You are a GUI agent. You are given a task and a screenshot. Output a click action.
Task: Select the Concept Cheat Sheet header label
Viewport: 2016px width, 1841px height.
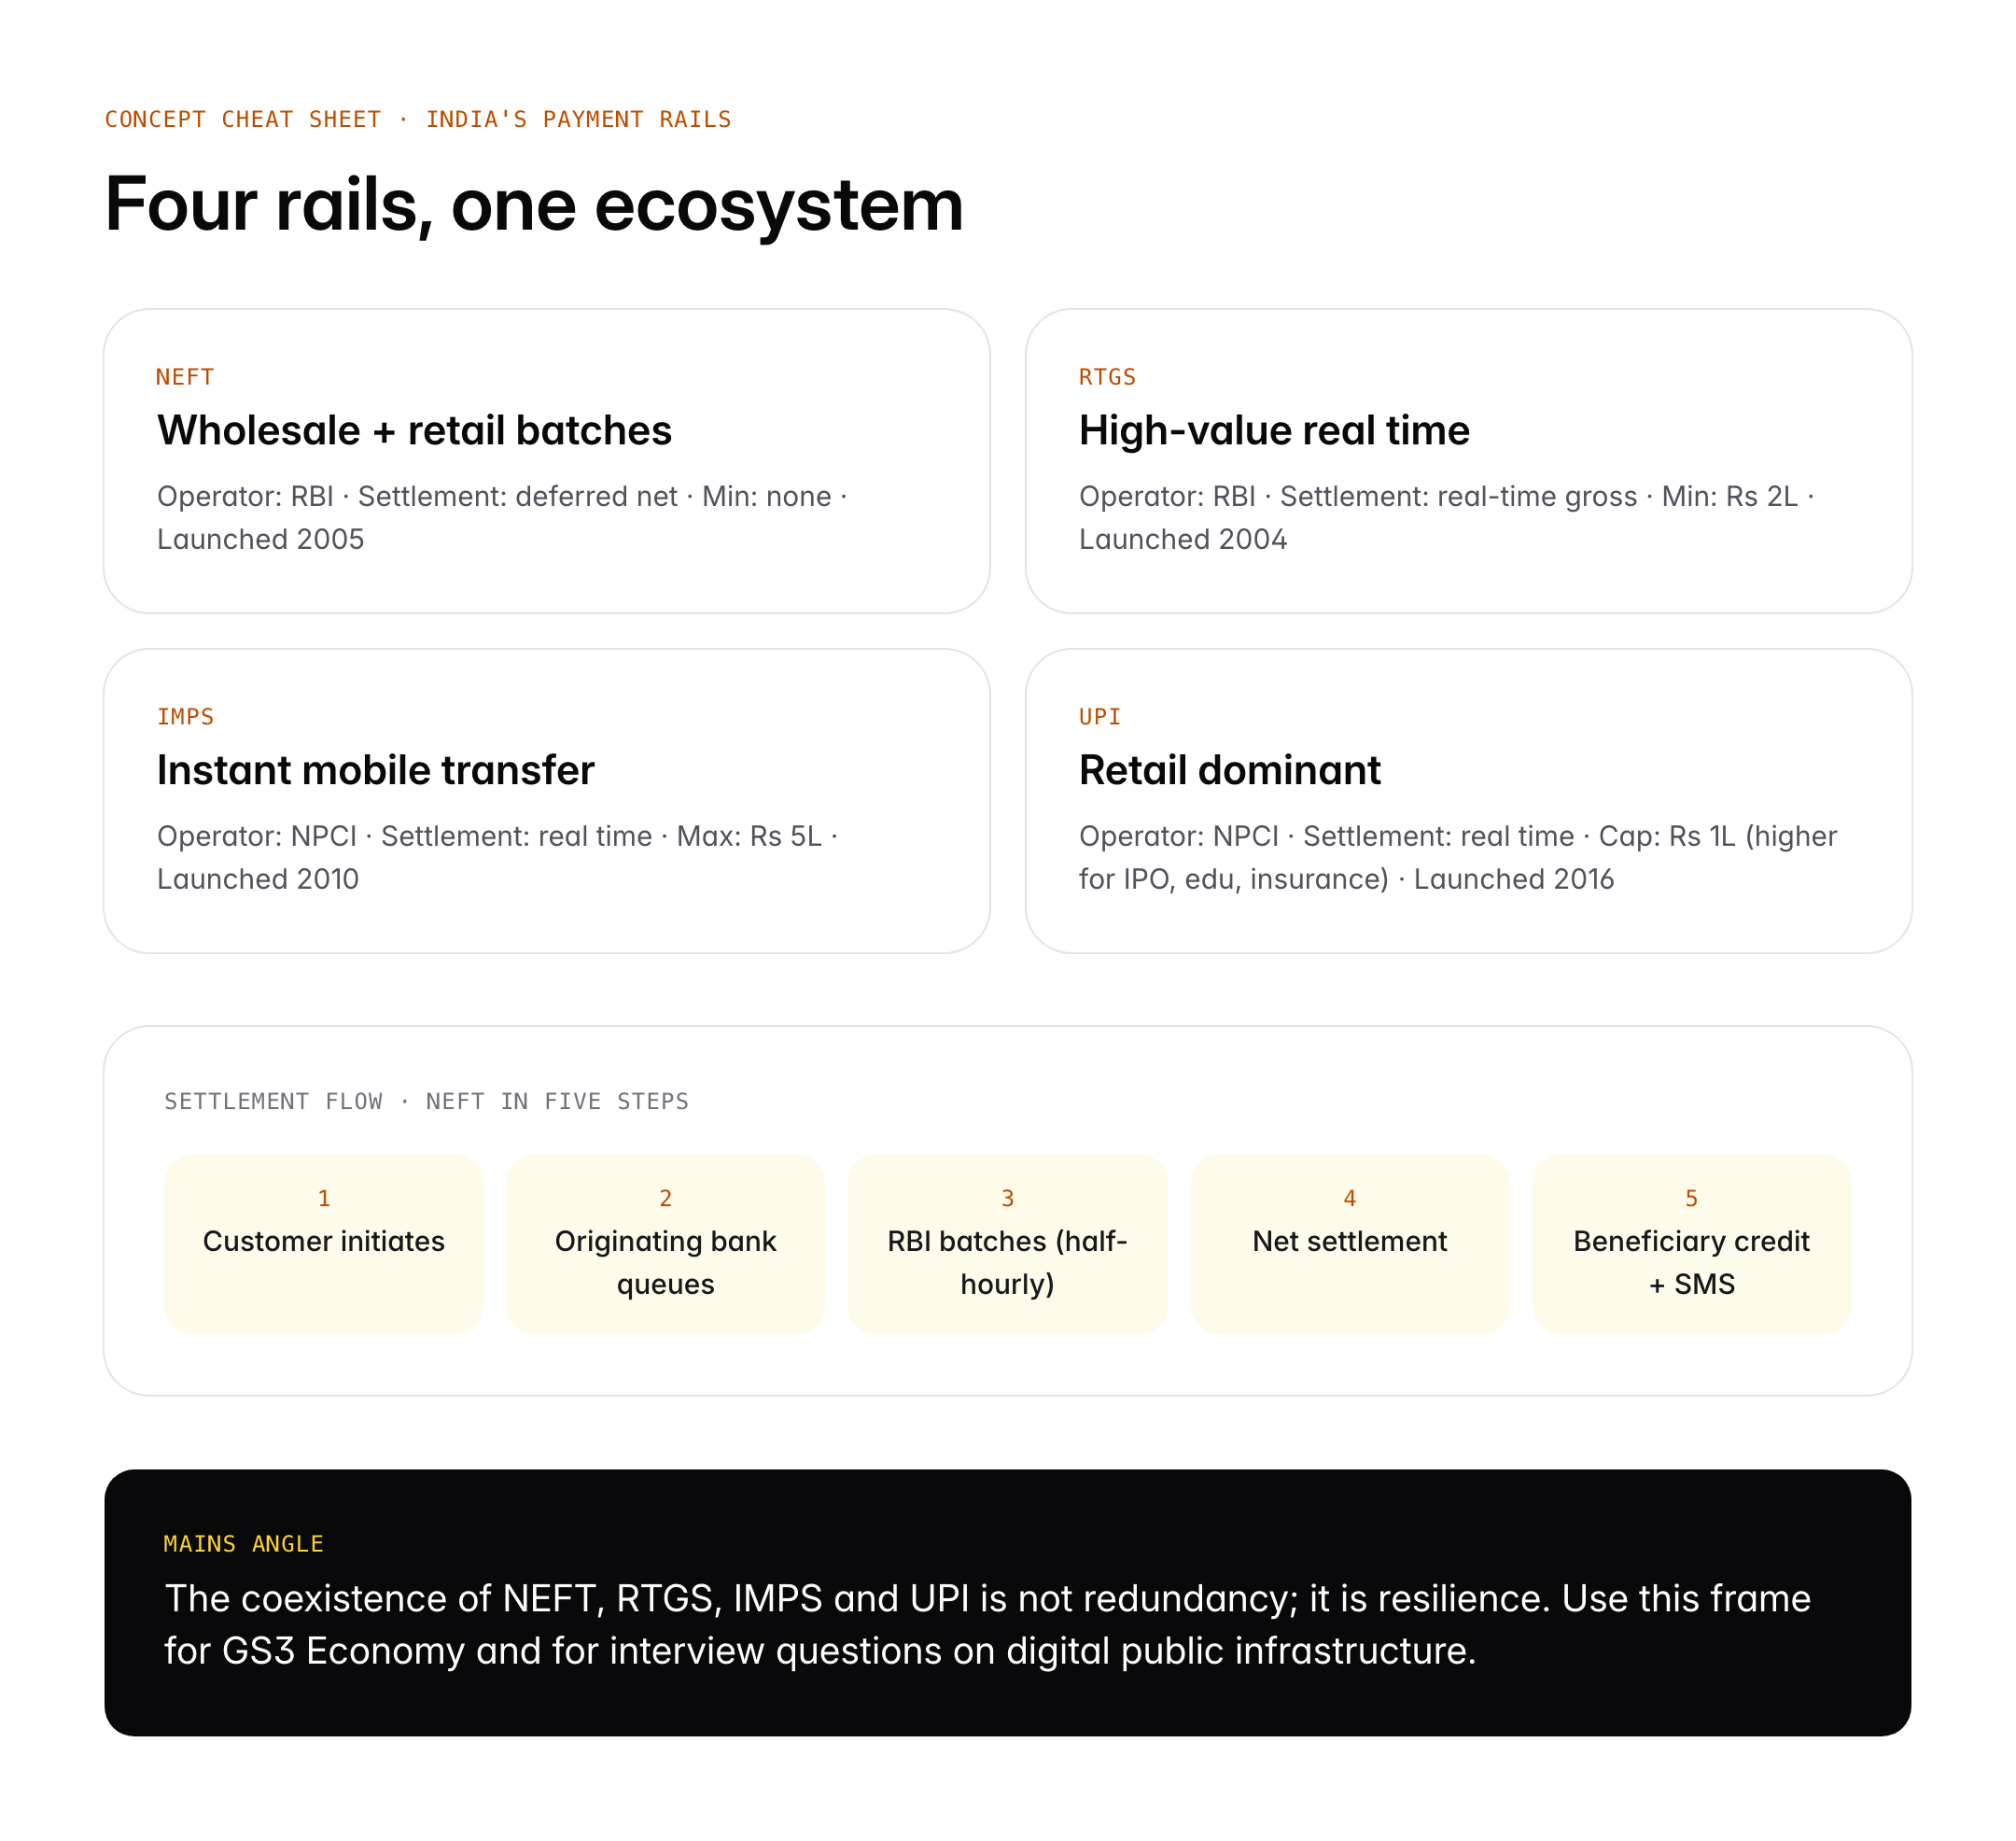tap(418, 120)
